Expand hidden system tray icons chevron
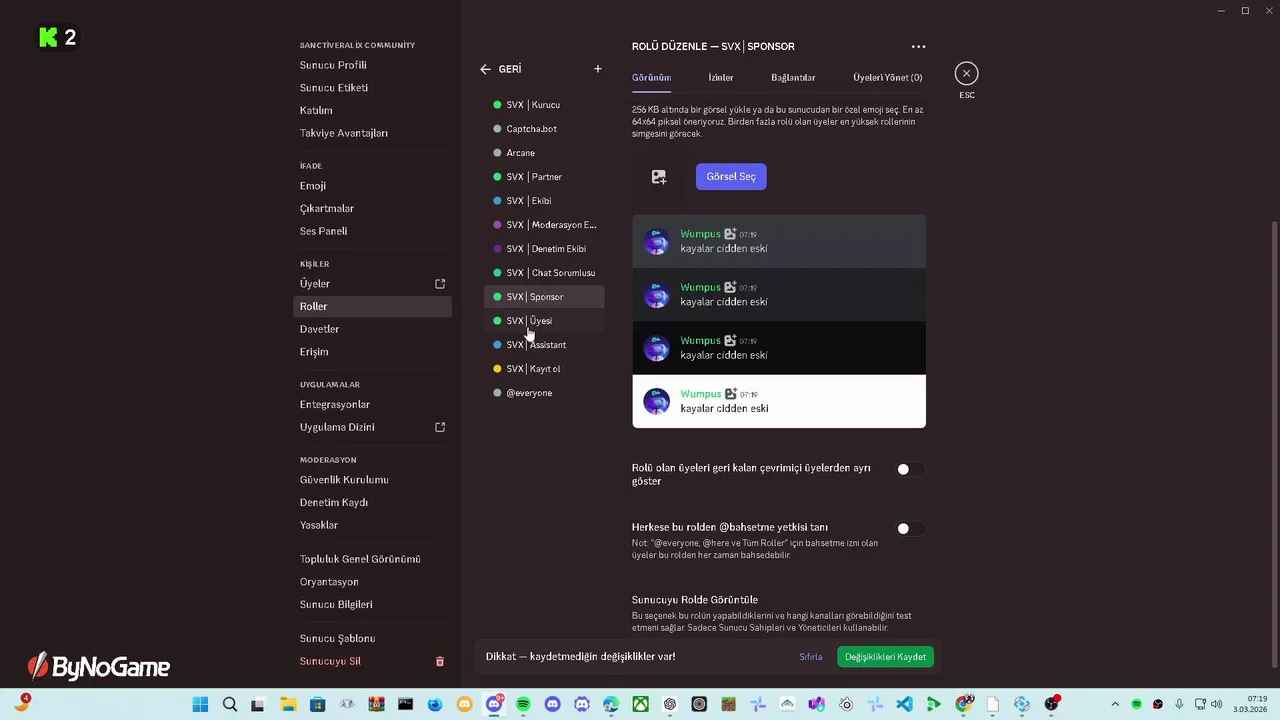This screenshot has height=720, width=1280. tap(1115, 704)
